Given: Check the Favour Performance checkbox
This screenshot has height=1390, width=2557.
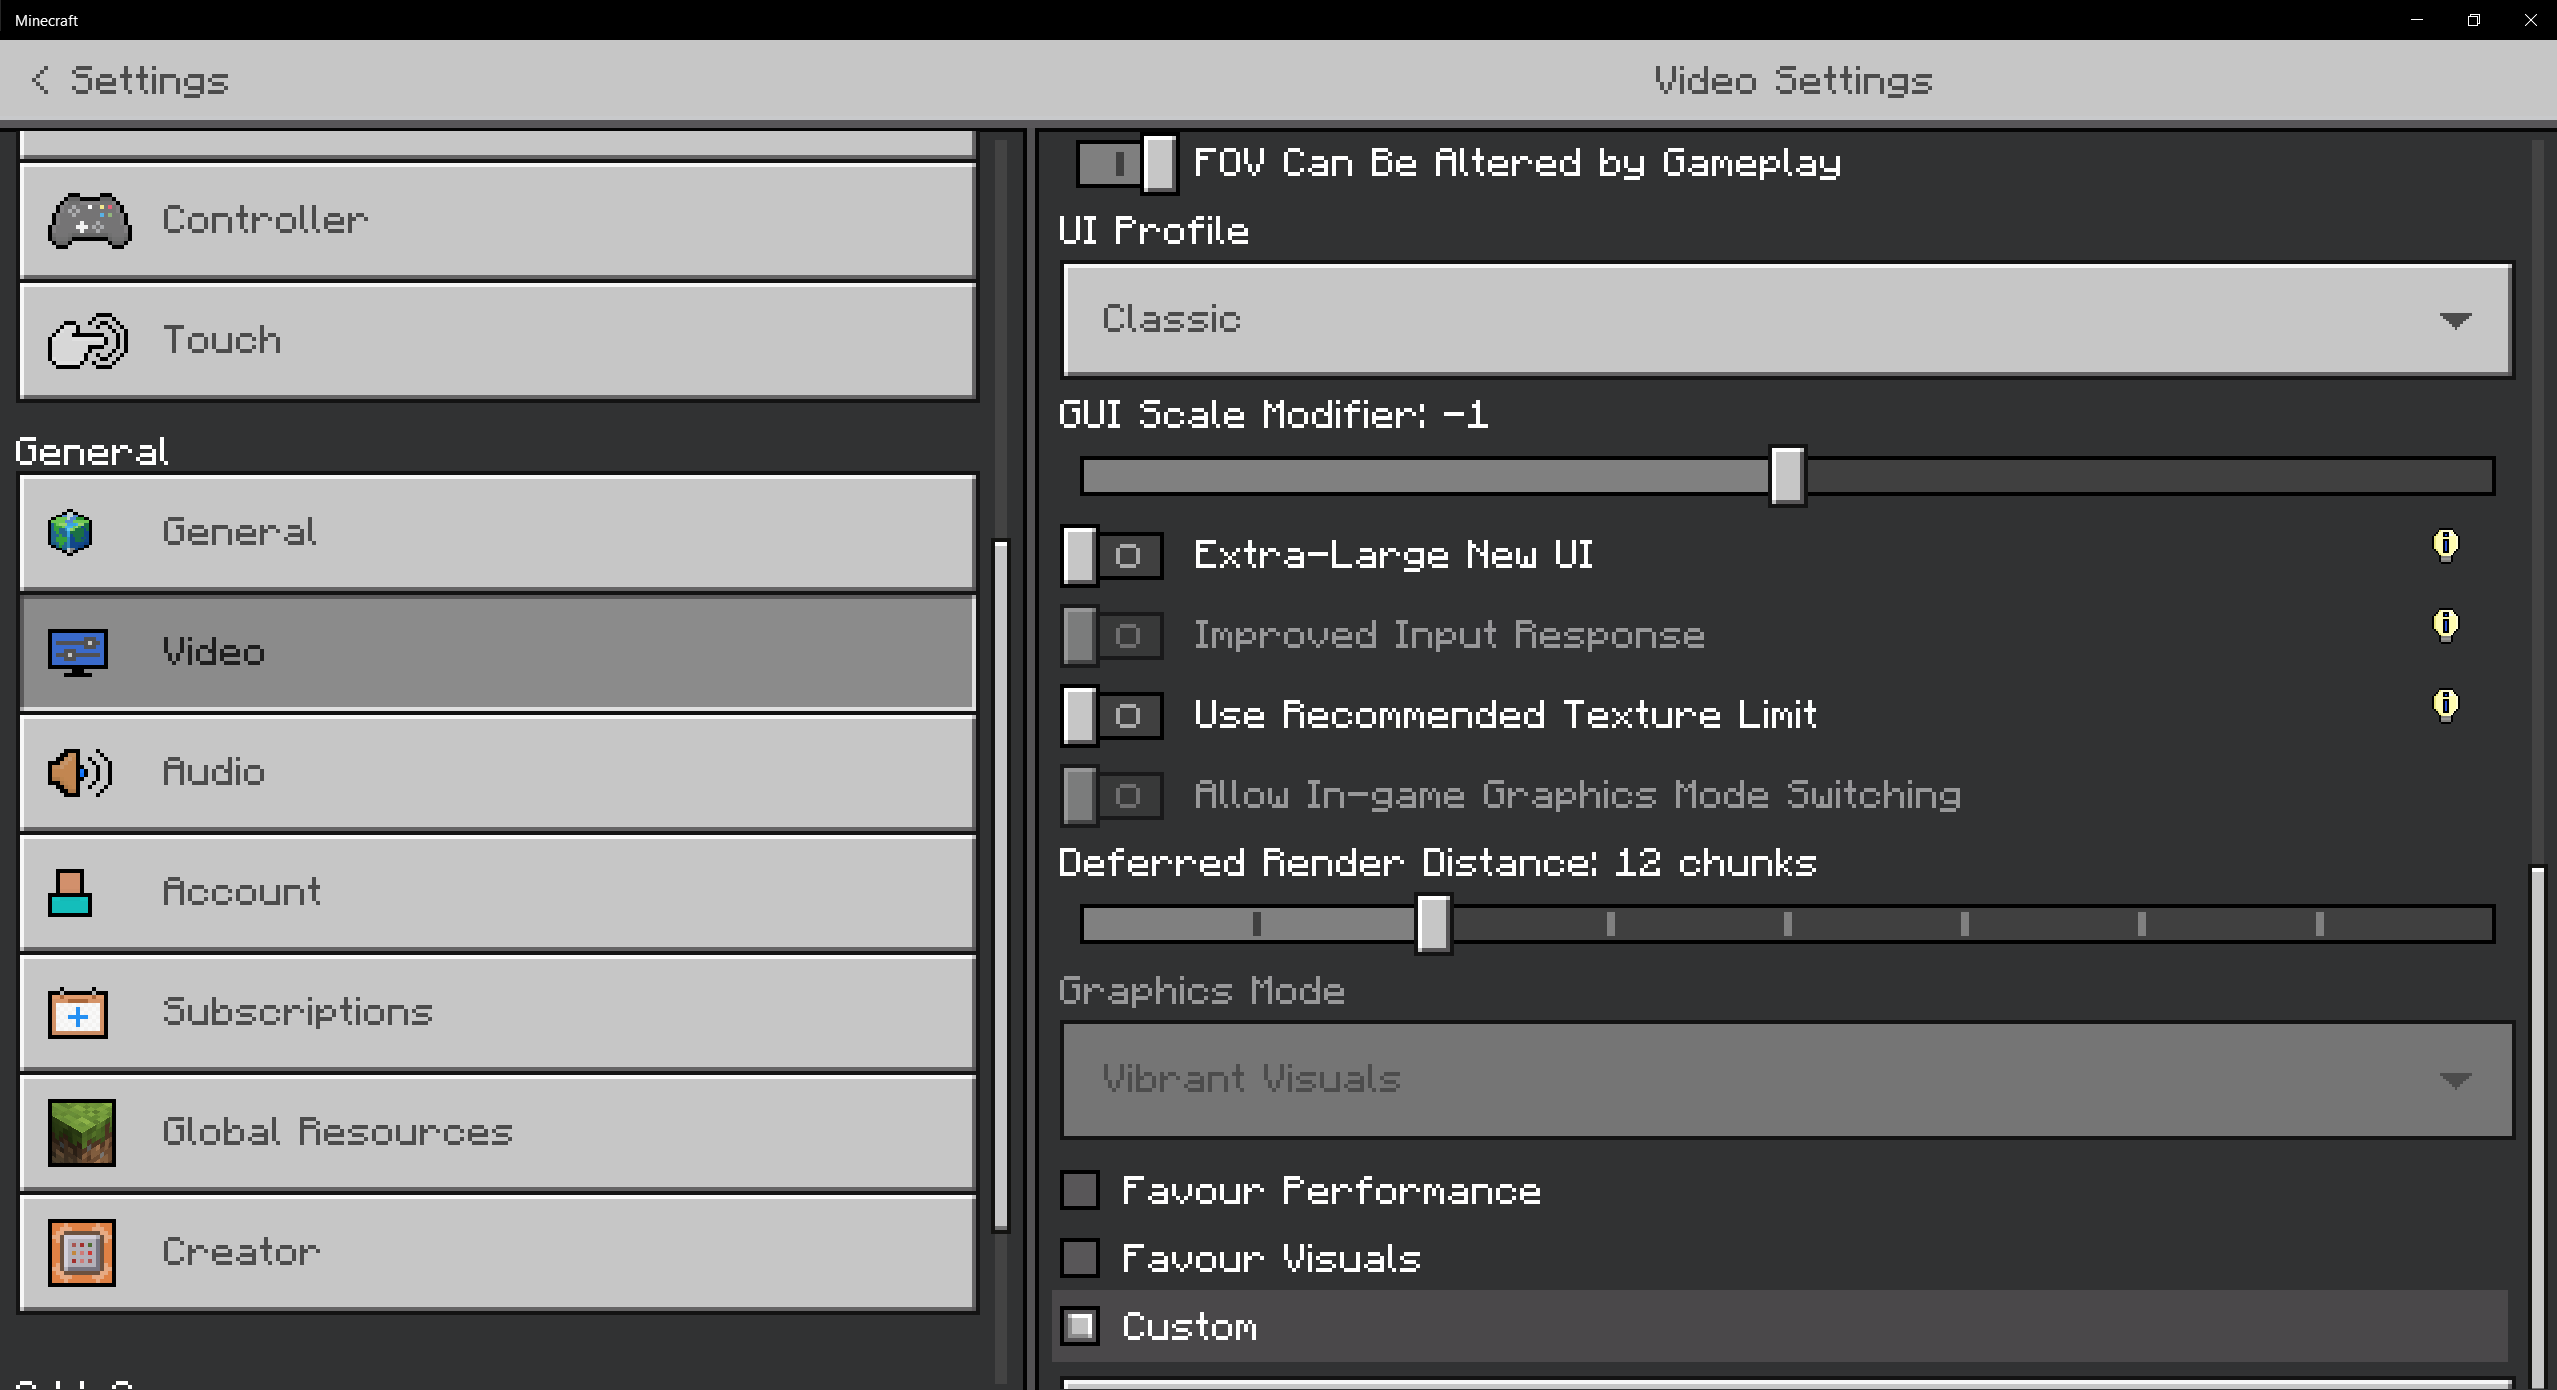Looking at the screenshot, I should 1080,1191.
